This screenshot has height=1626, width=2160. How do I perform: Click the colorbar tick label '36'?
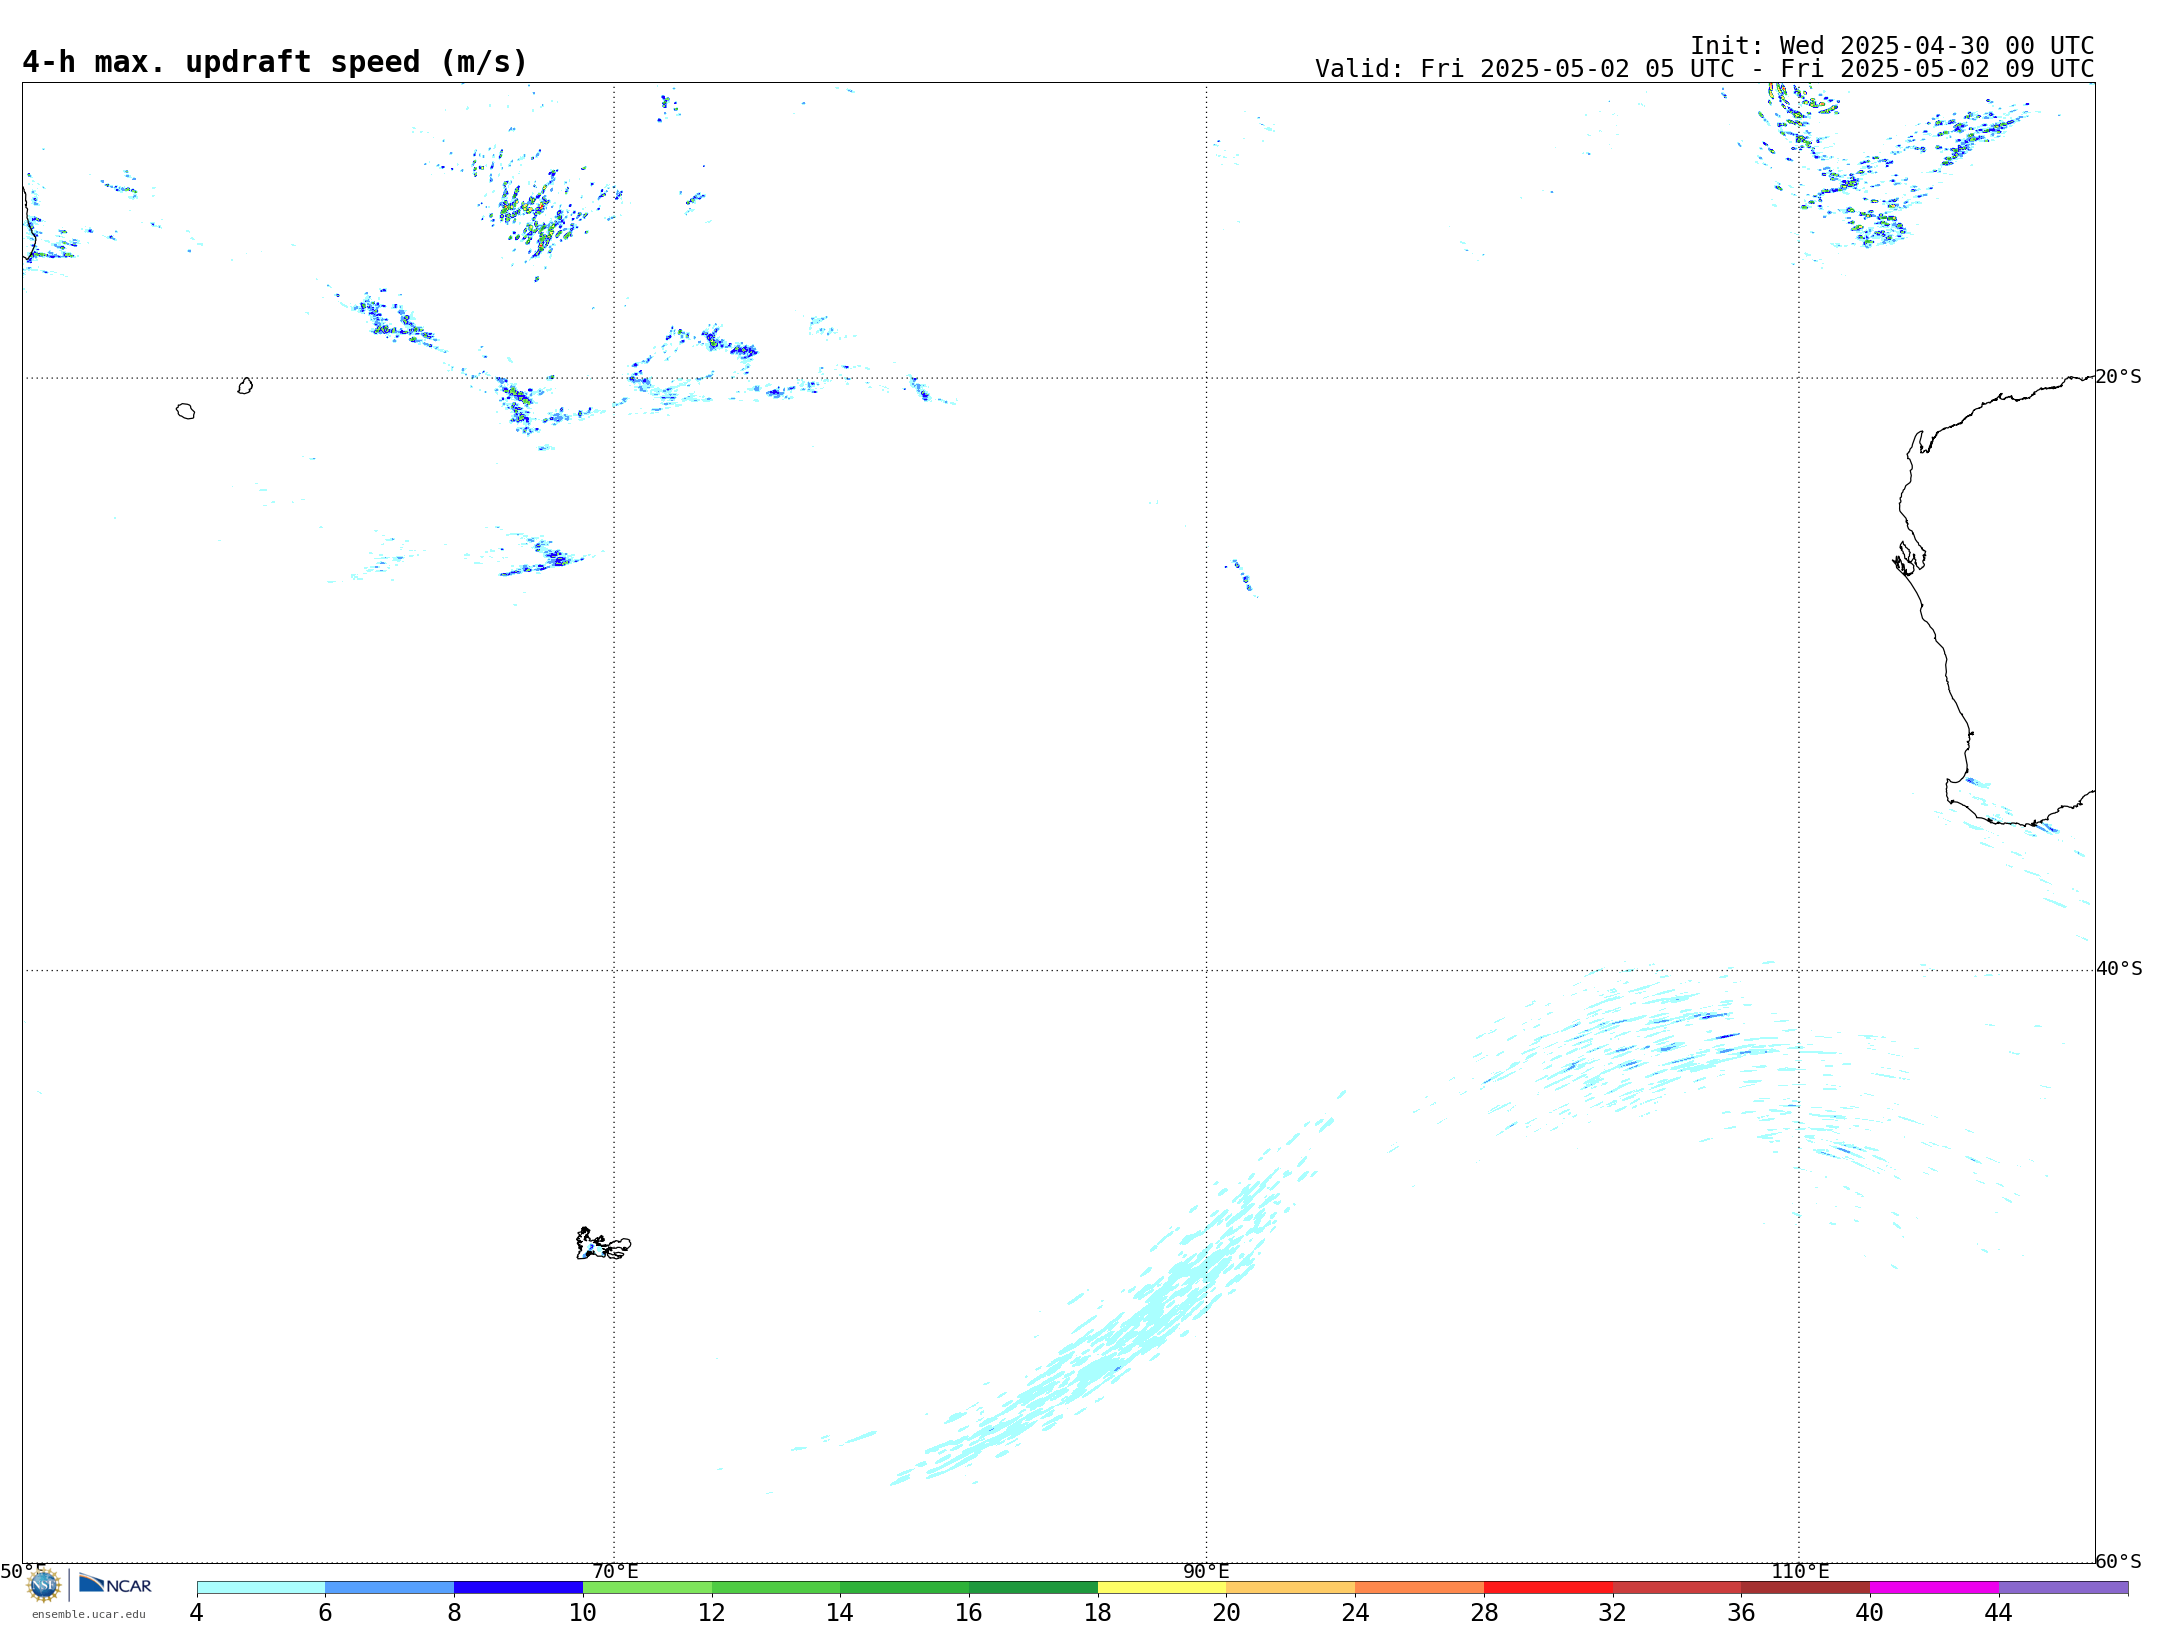point(1741,1612)
